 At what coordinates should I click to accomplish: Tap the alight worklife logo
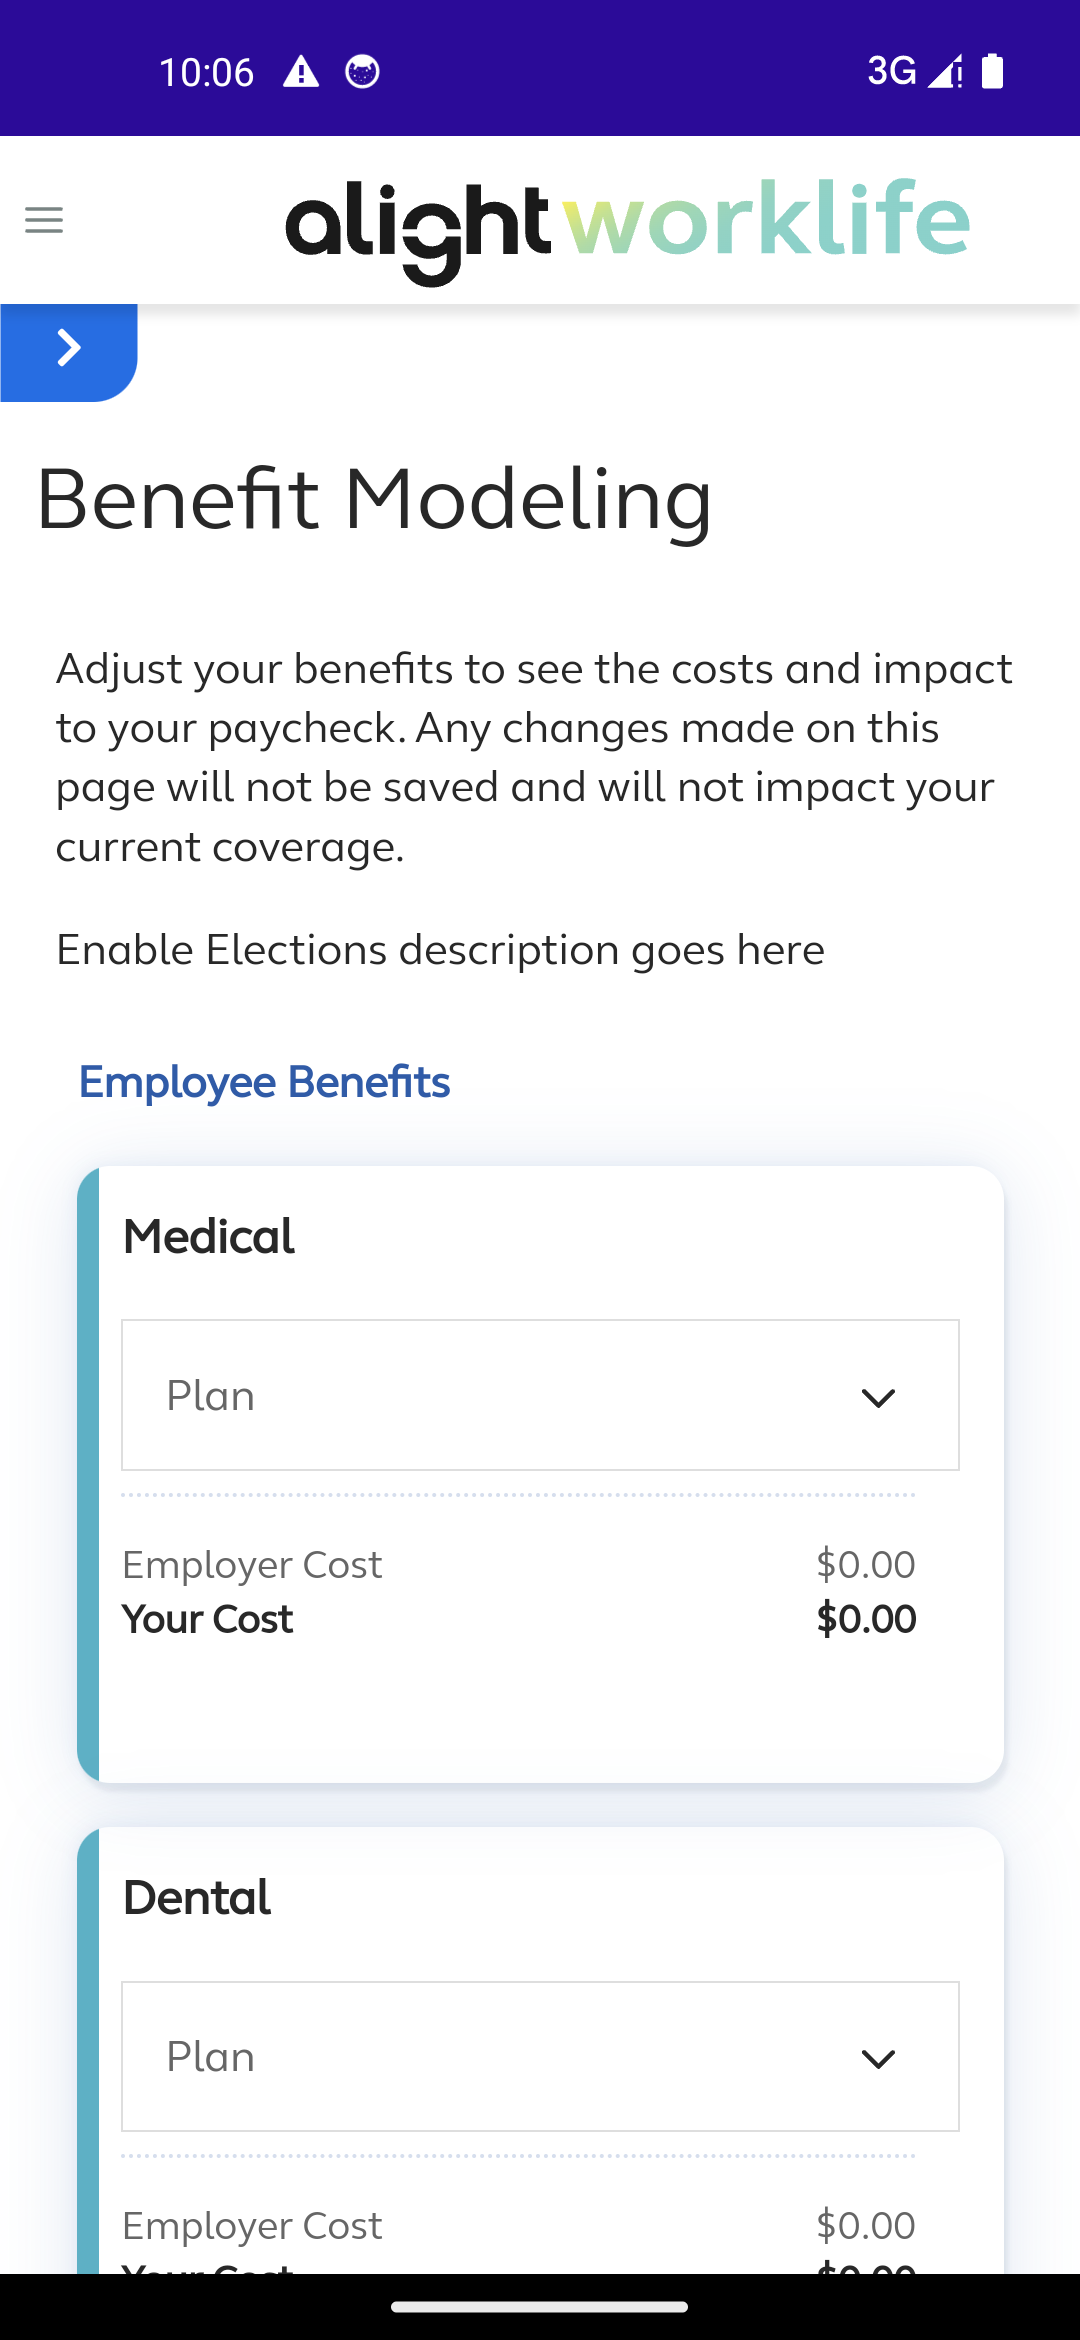pyautogui.click(x=627, y=230)
